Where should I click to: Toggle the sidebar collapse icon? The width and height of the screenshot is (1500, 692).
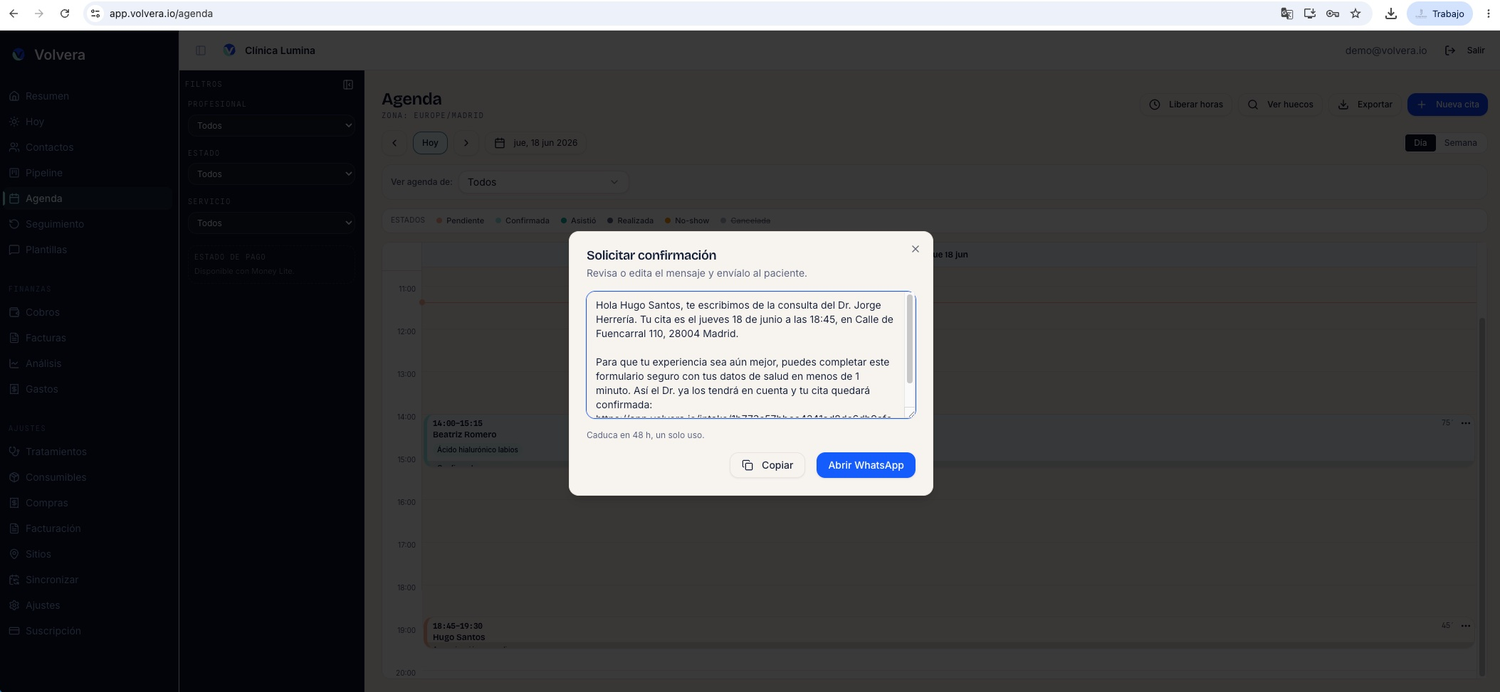tap(200, 50)
